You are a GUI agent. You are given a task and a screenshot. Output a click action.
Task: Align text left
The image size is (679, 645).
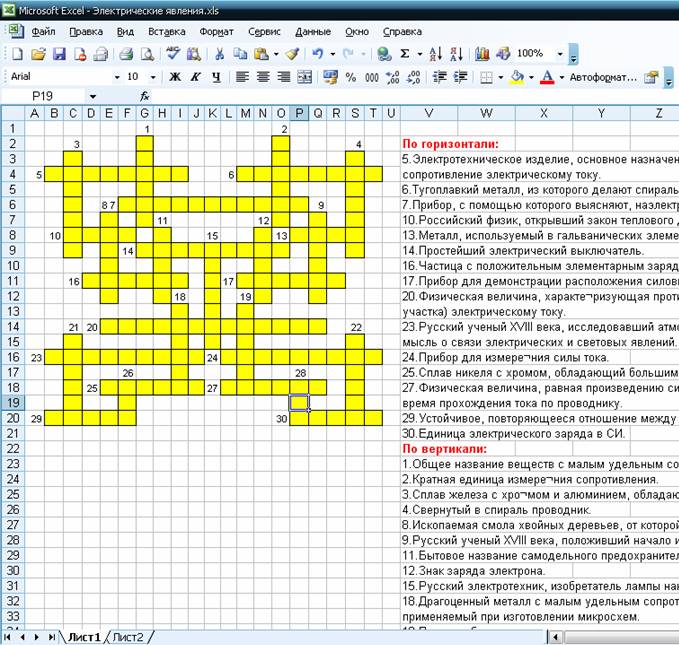click(x=242, y=77)
